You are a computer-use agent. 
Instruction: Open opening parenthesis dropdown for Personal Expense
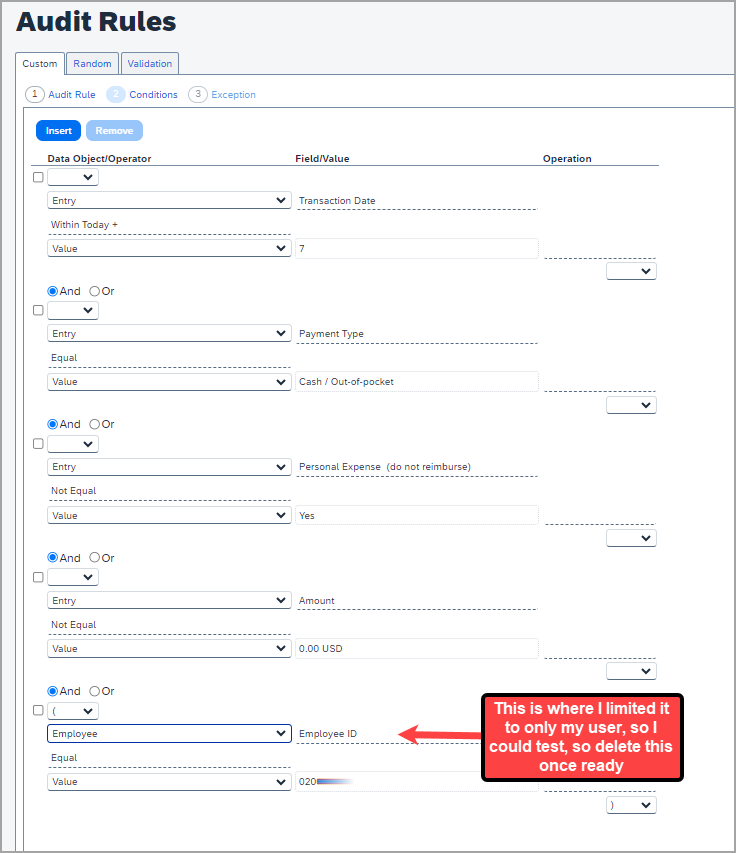pyautogui.click(x=73, y=444)
